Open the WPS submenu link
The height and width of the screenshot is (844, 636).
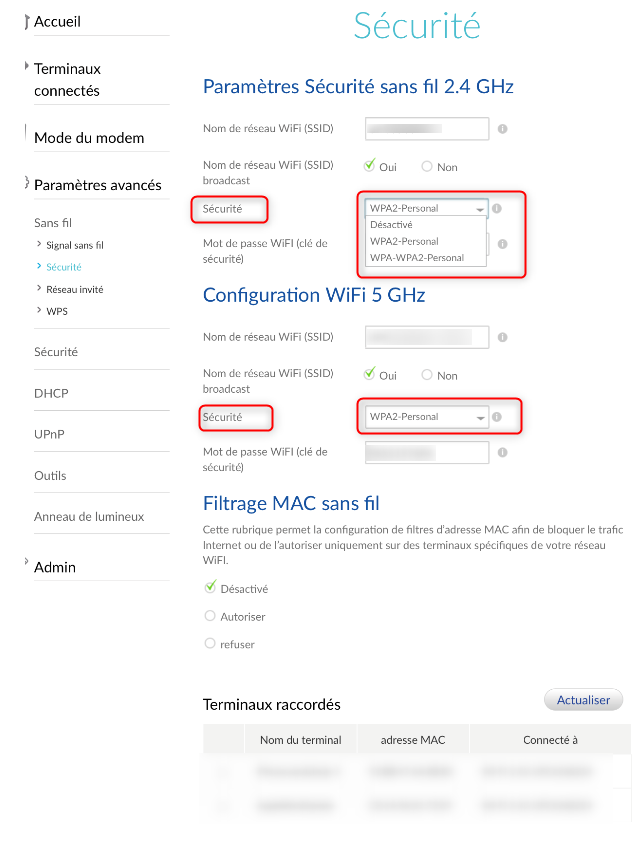pos(57,311)
